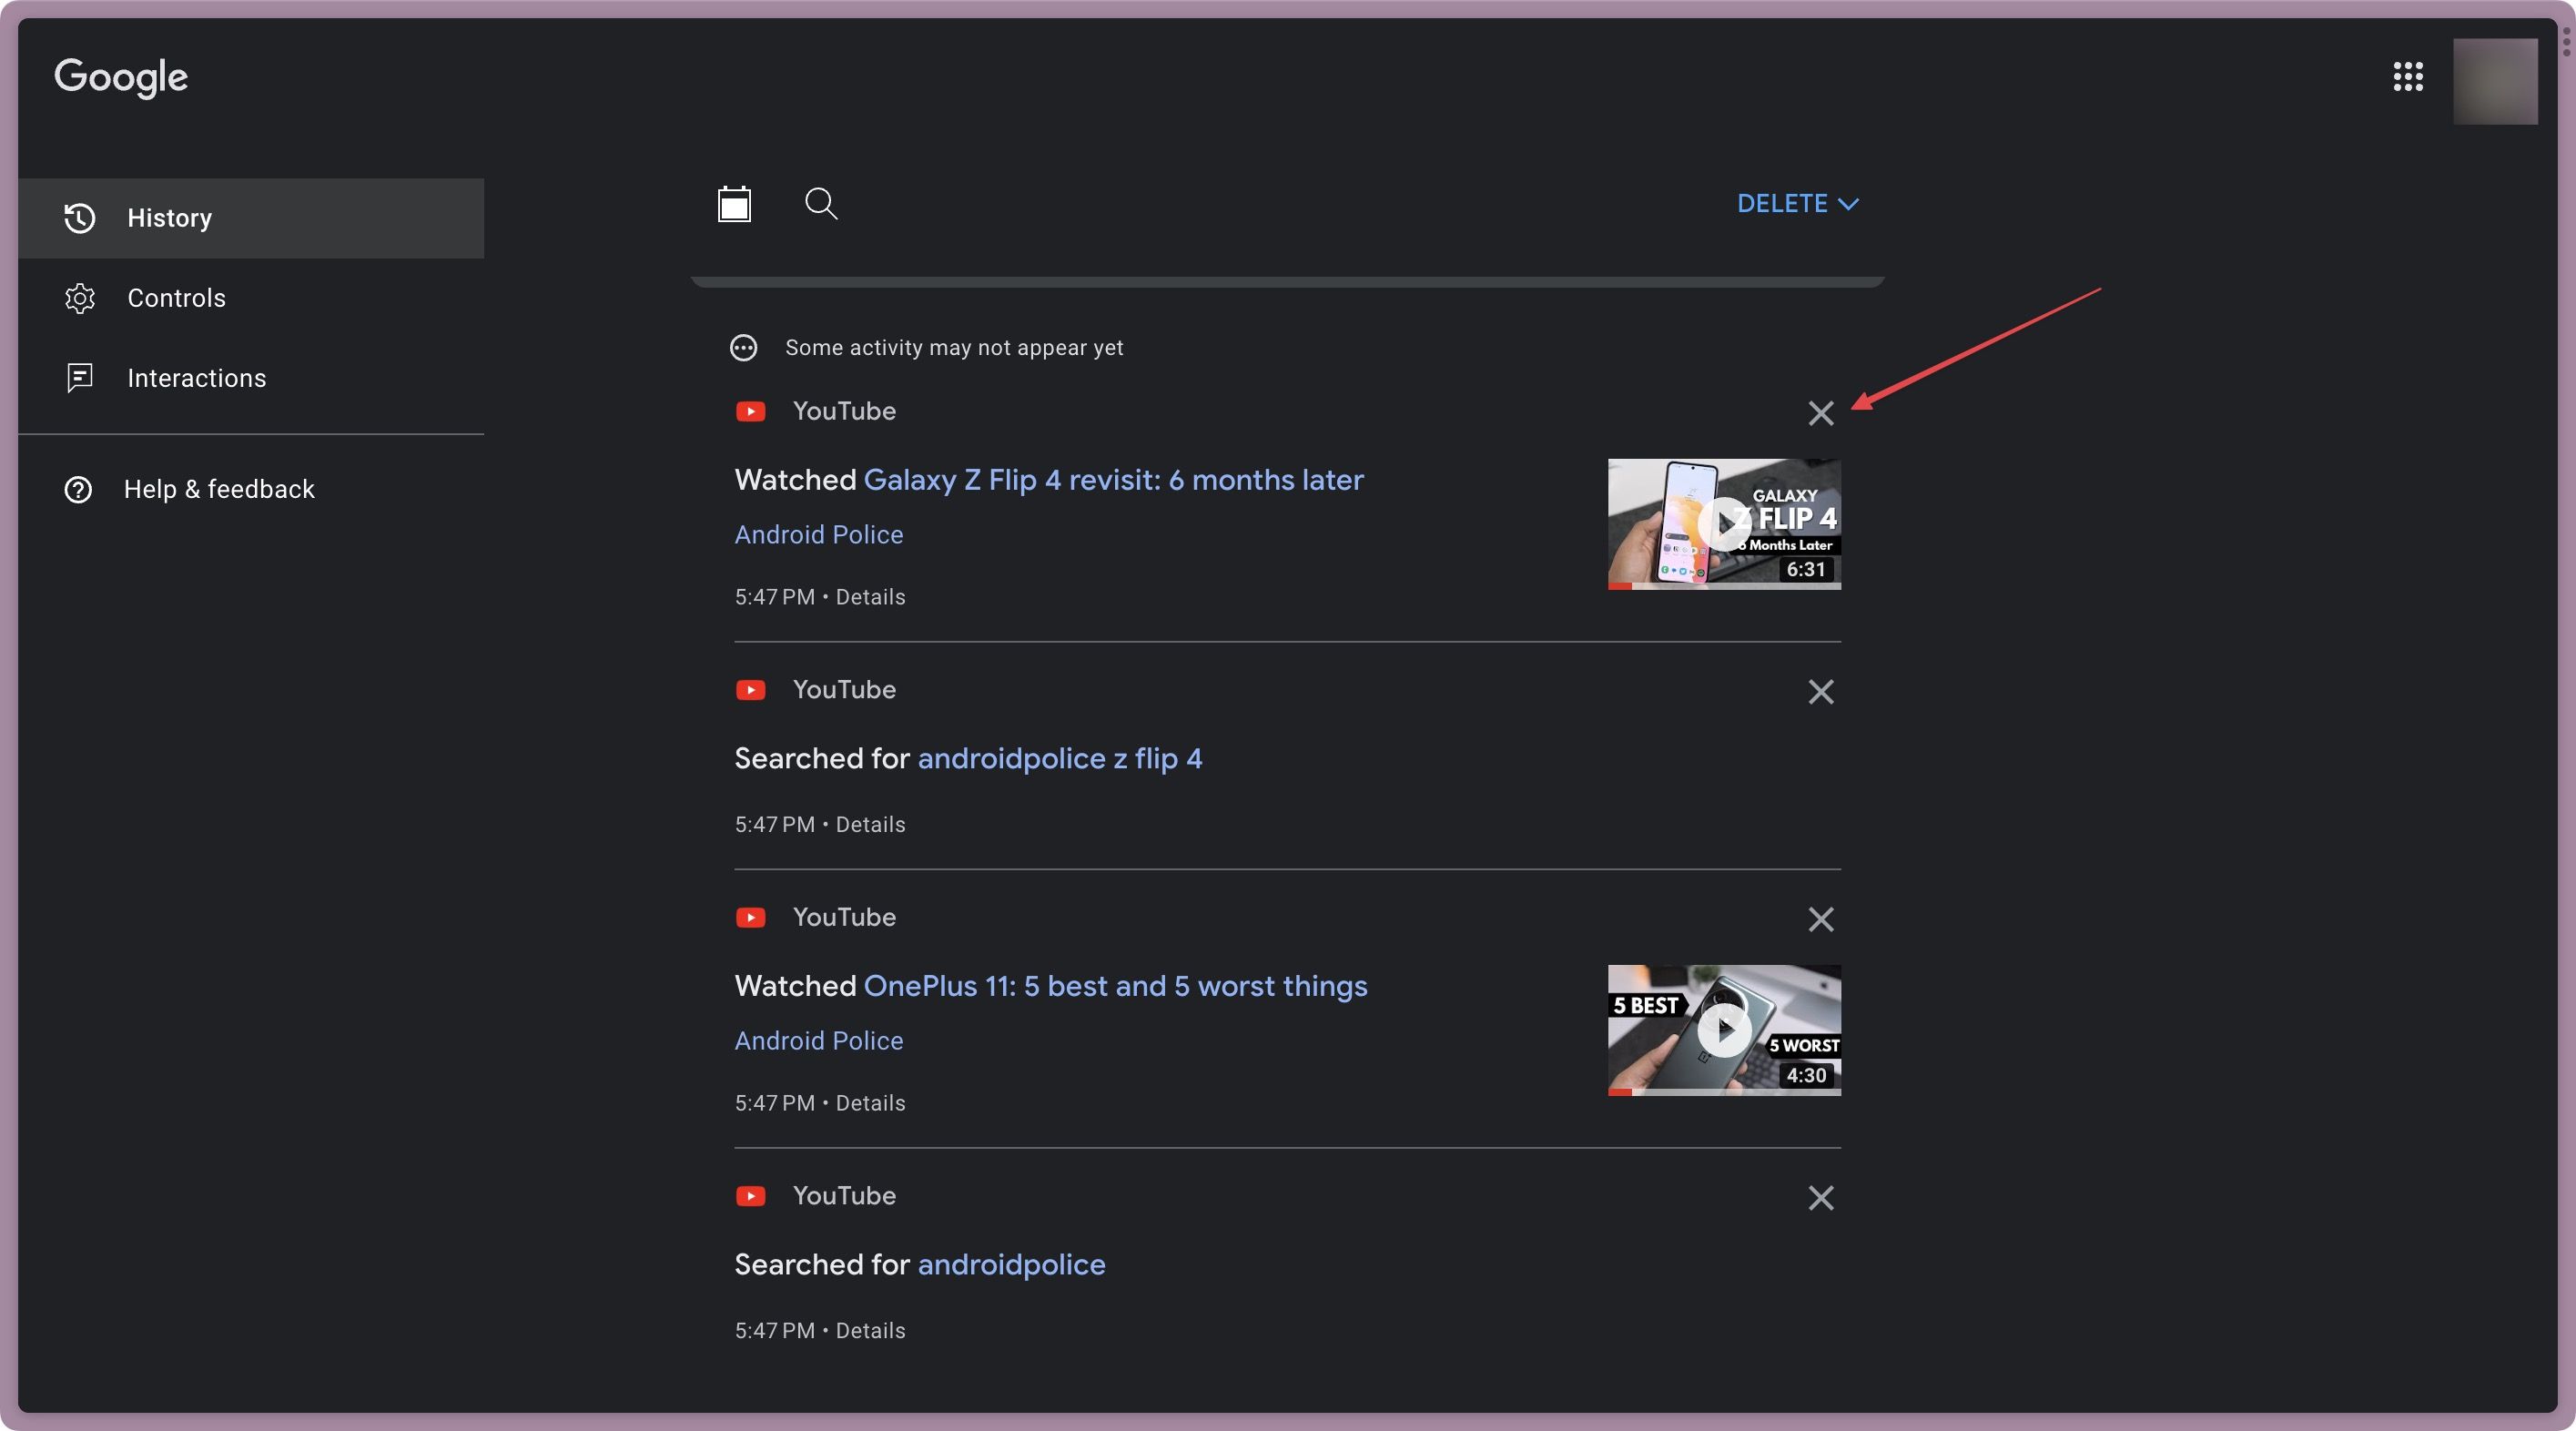Remove OnePlus 11 watch entry

point(1822,918)
